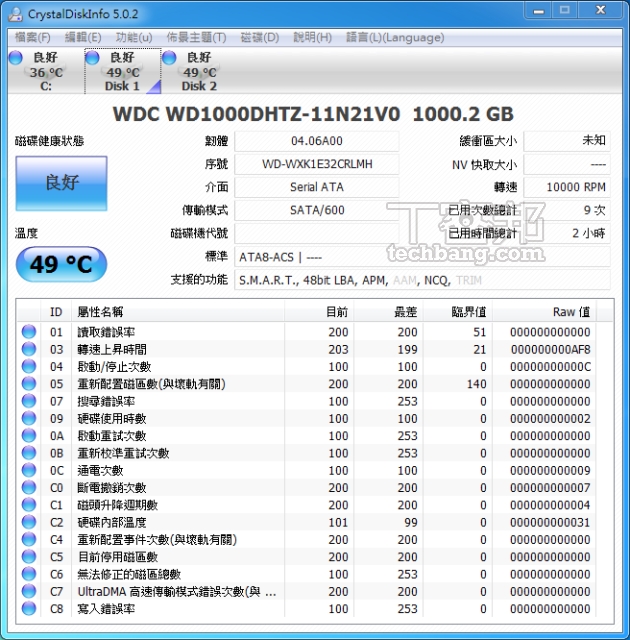Click the 目前 column header

(x=319, y=312)
